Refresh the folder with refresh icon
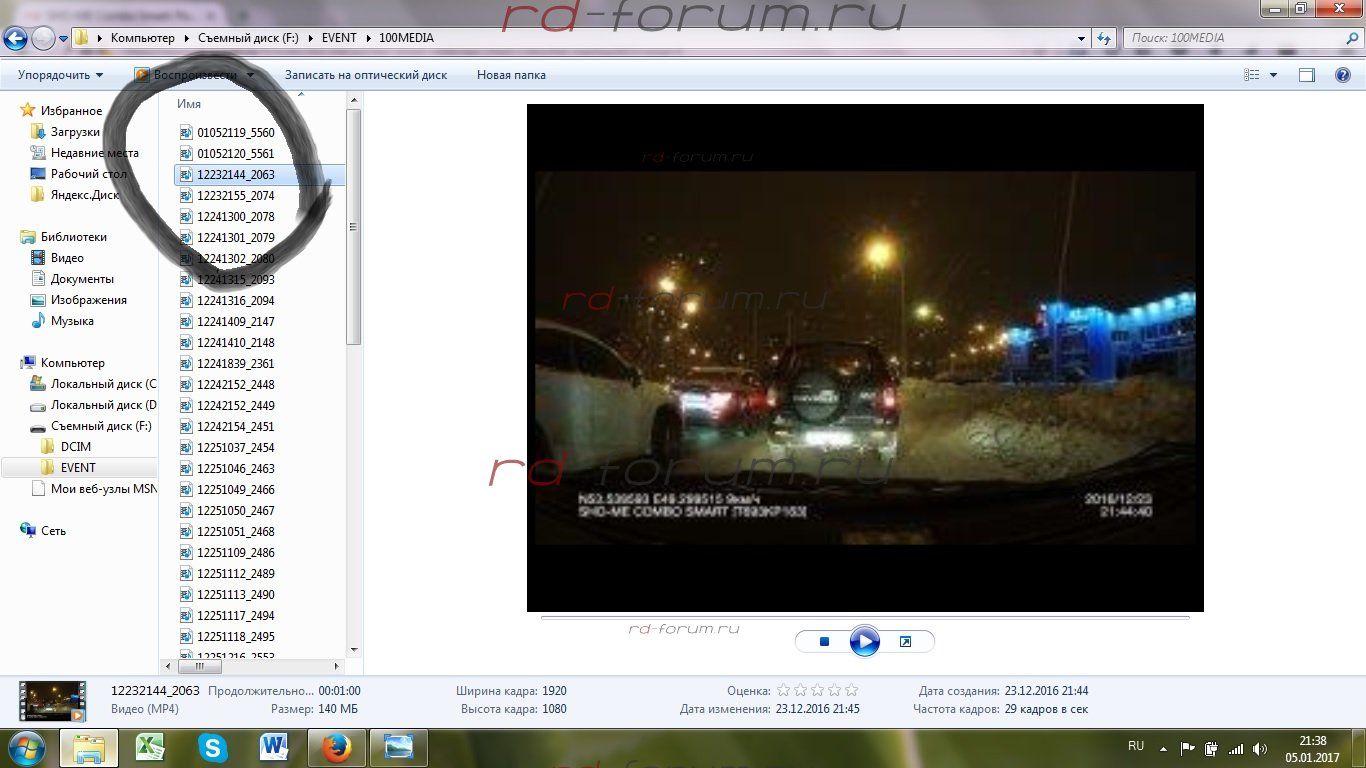This screenshot has width=1366, height=768. (x=1104, y=38)
